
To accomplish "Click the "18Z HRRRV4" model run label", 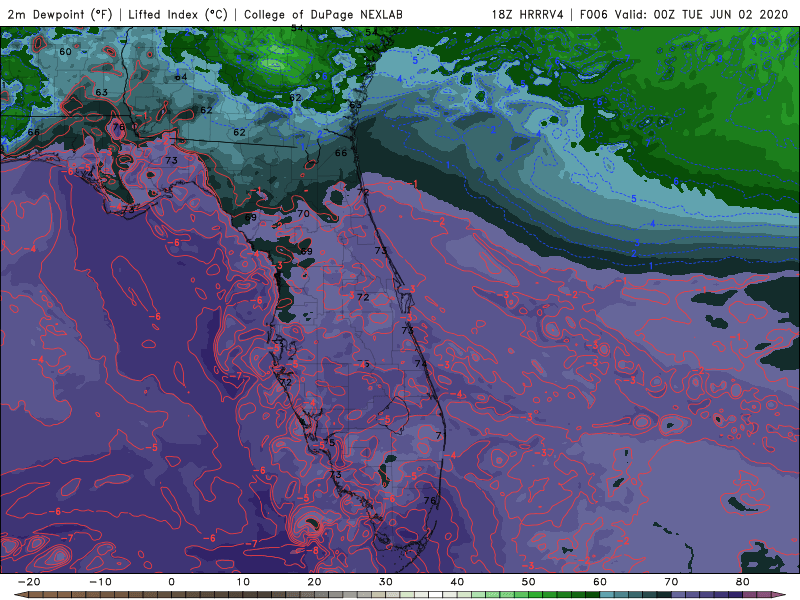I will tap(528, 14).
